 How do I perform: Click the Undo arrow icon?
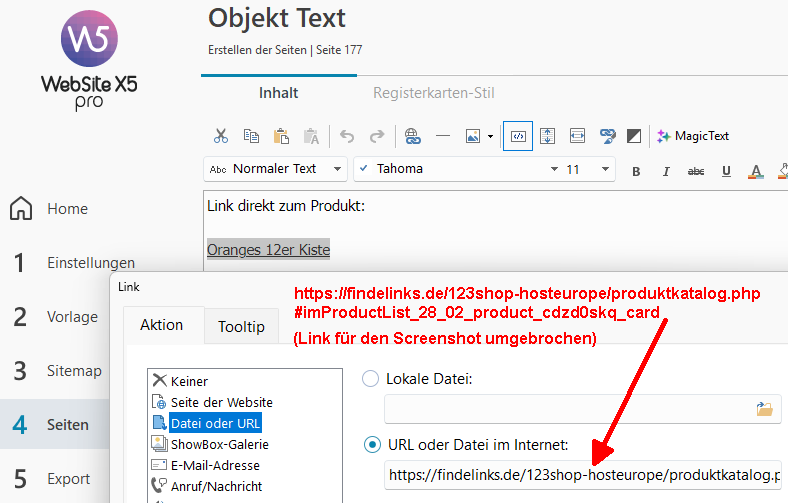click(346, 136)
